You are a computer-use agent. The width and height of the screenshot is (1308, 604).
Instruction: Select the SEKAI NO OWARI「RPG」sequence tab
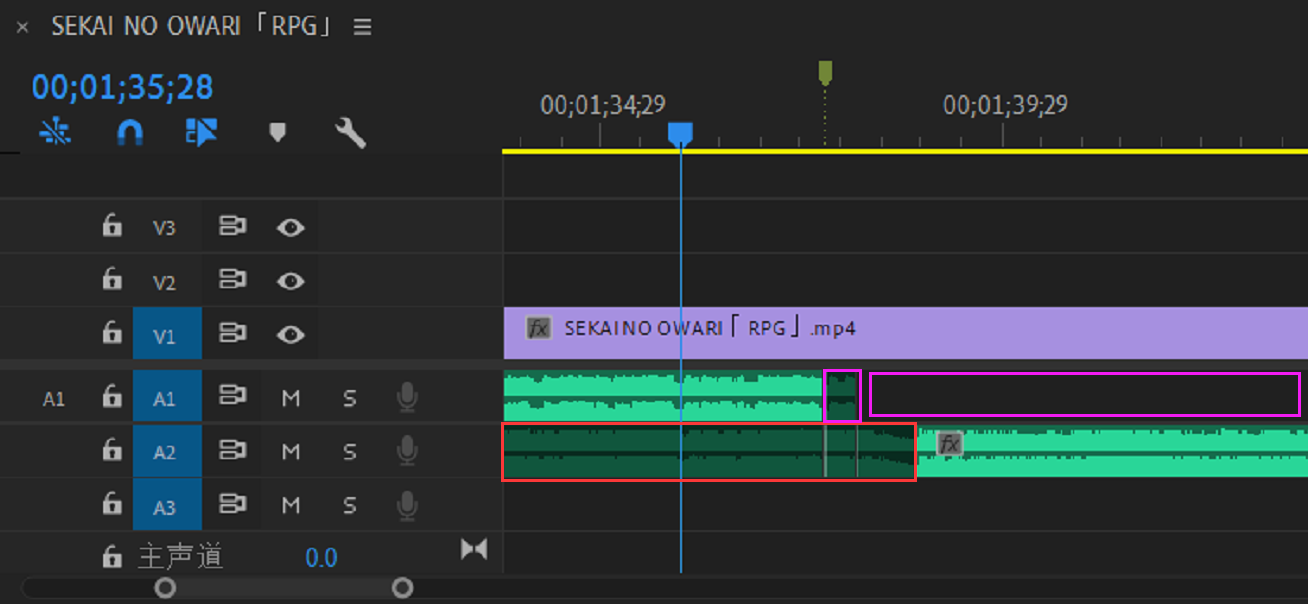(x=190, y=27)
